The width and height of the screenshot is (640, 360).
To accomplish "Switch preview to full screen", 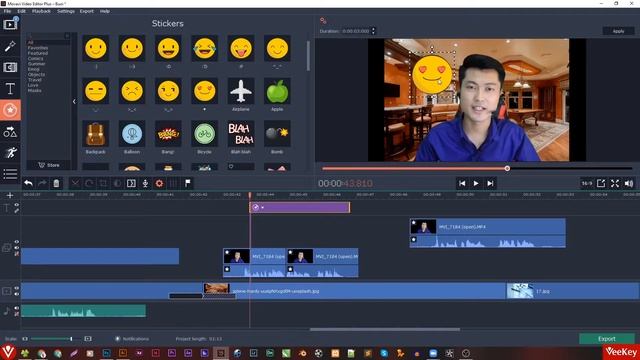I will (615, 183).
